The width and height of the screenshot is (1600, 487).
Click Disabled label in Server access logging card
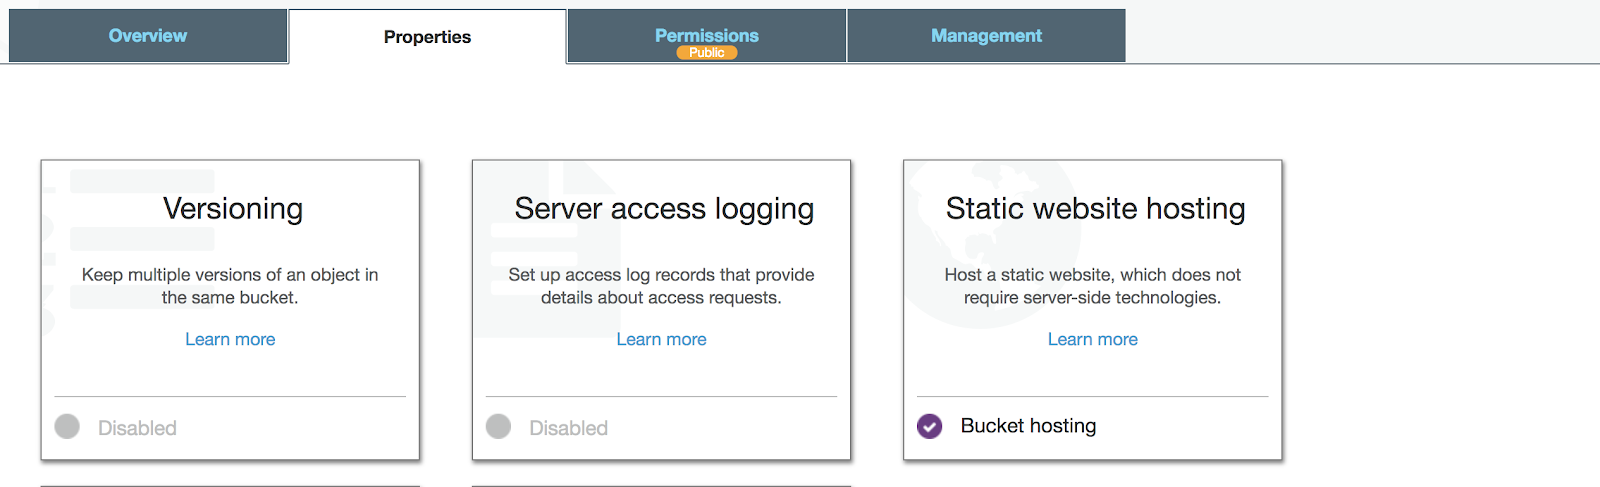tap(568, 428)
